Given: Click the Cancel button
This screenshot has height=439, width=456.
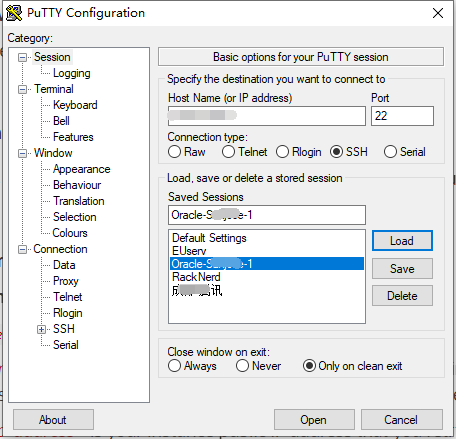Looking at the screenshot, I should [402, 420].
